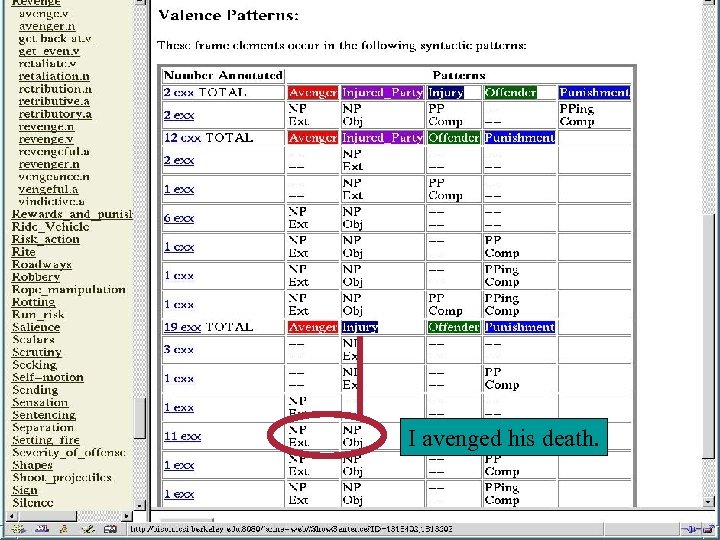Image resolution: width=720 pixels, height=540 pixels.
Task: Select vindictive.a in the sidebar
Action: [51, 202]
